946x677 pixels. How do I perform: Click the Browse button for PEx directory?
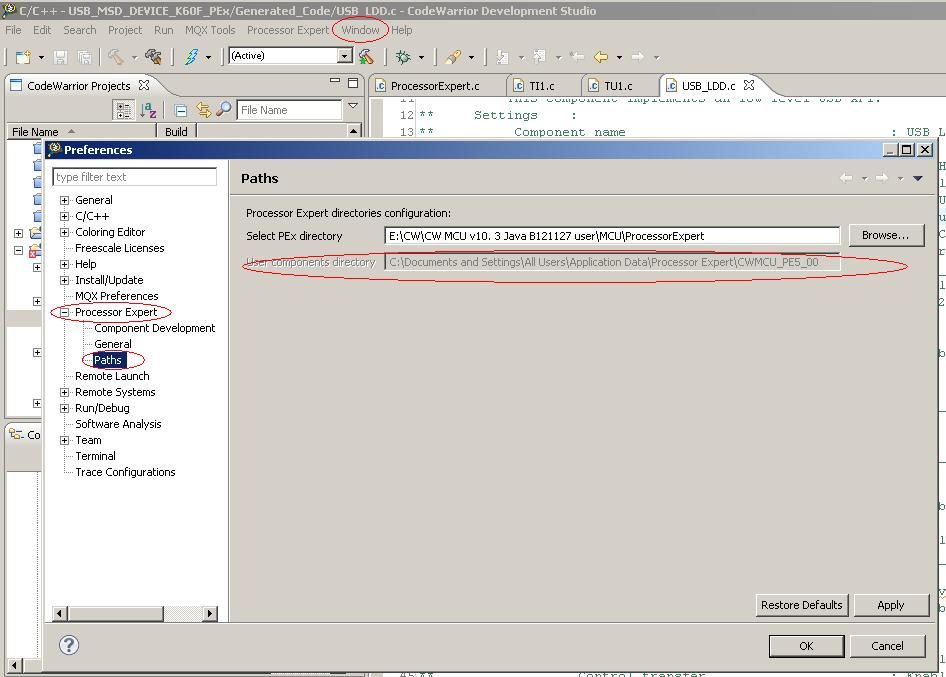[x=885, y=235]
